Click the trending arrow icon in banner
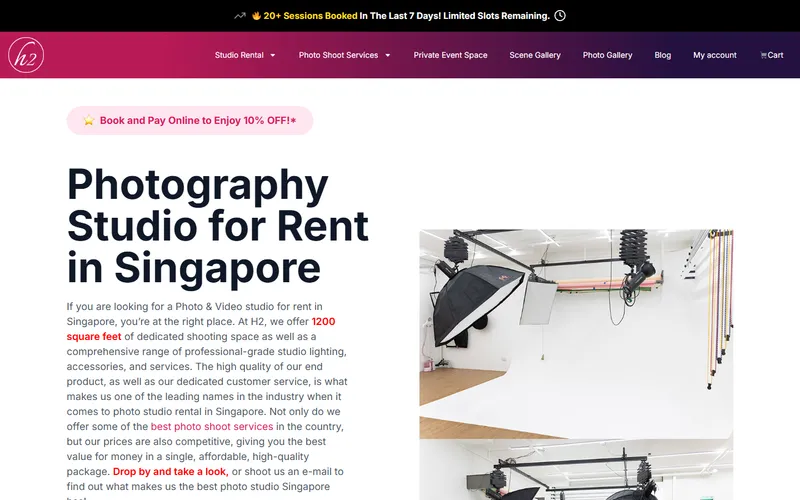 click(x=240, y=16)
